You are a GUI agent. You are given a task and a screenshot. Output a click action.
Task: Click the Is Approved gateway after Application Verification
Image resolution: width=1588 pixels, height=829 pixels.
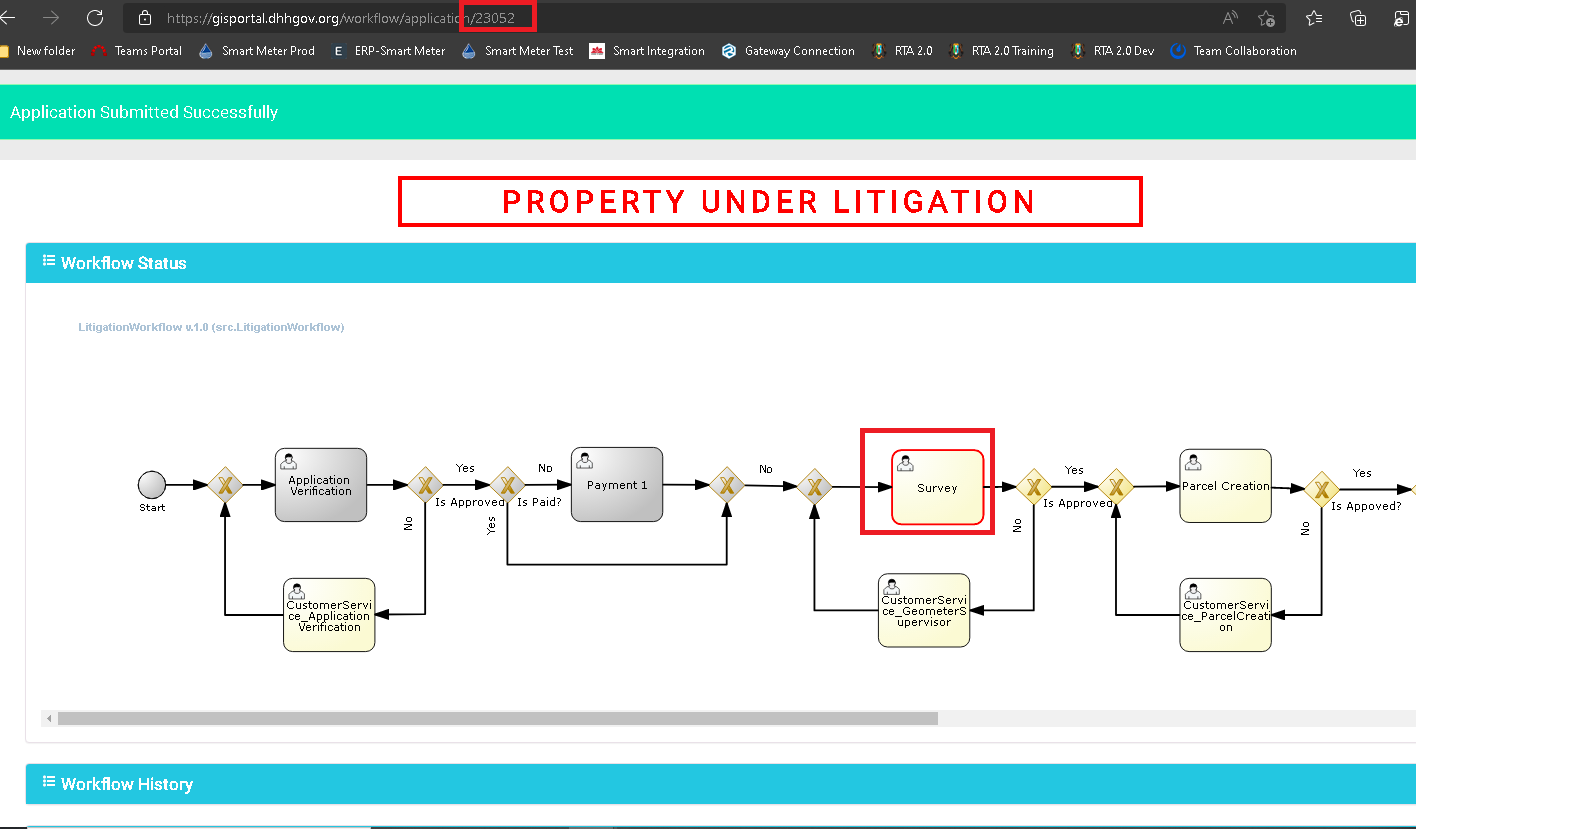[x=425, y=485]
